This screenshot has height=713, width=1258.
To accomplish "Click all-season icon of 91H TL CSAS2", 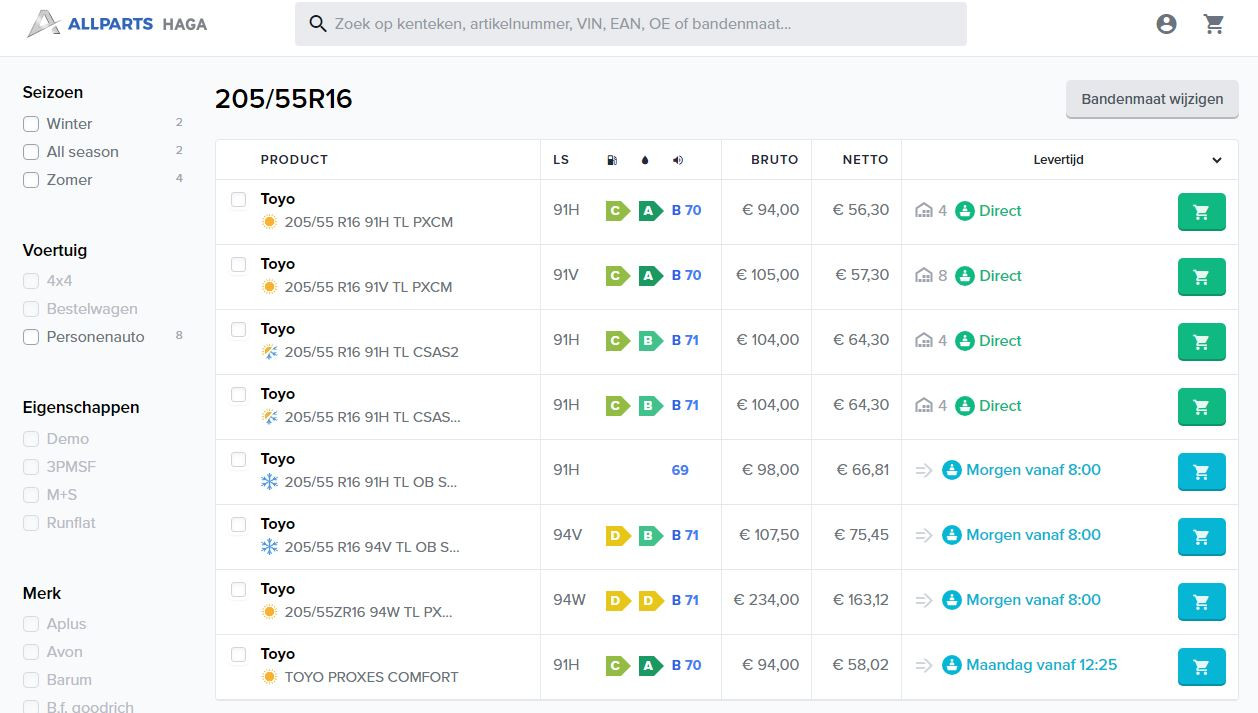I will [269, 352].
